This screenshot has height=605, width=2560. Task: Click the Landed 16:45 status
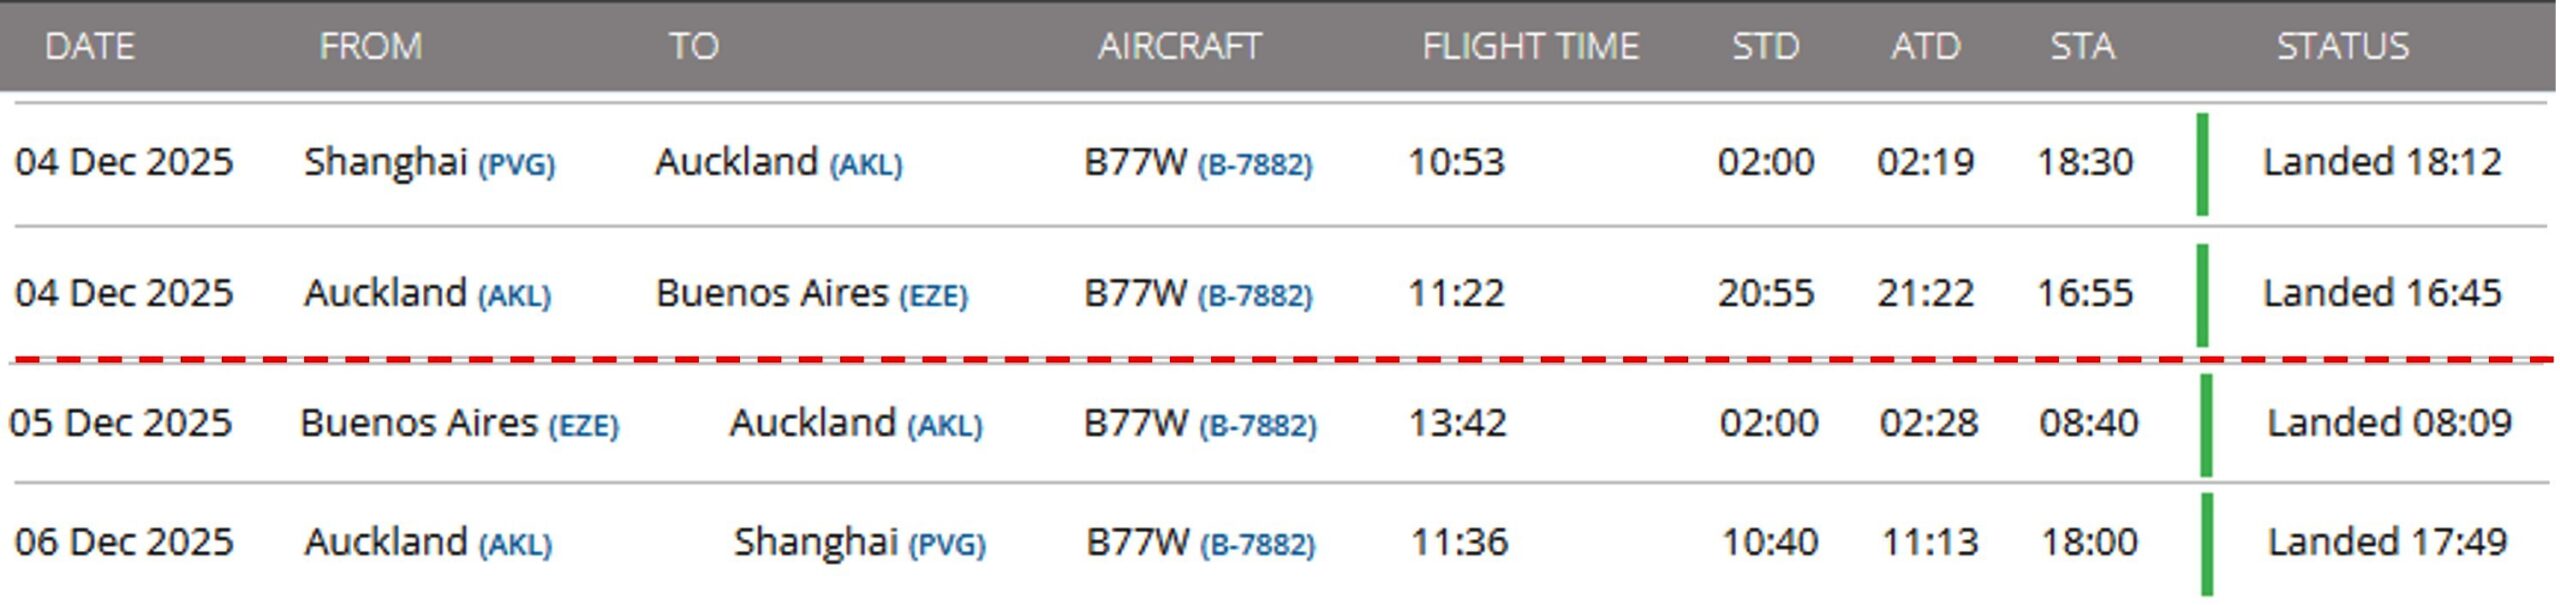(x=2381, y=293)
